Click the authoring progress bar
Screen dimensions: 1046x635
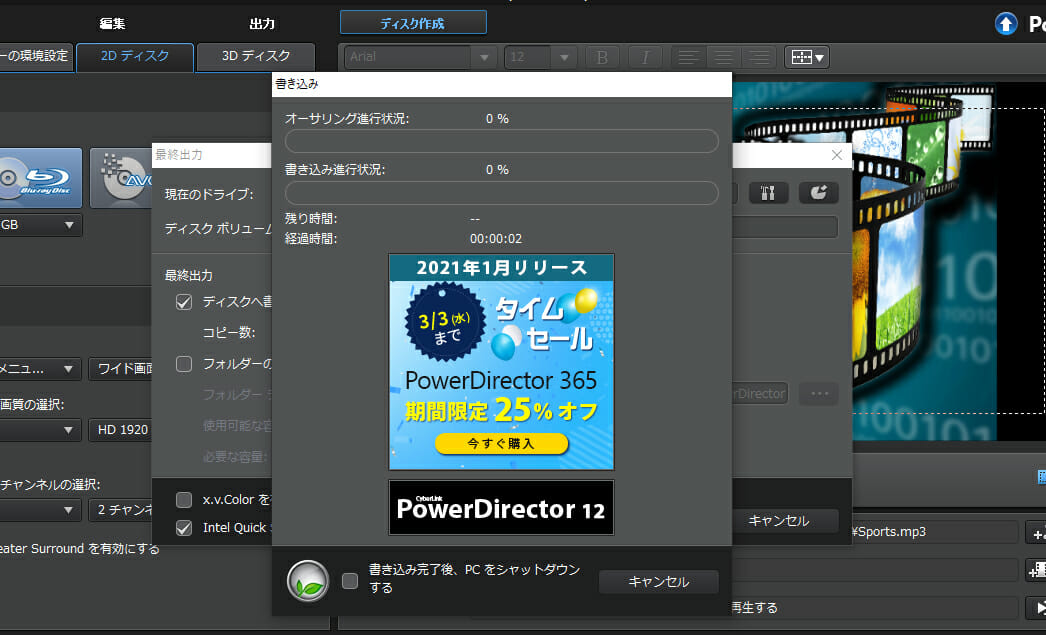(502, 141)
